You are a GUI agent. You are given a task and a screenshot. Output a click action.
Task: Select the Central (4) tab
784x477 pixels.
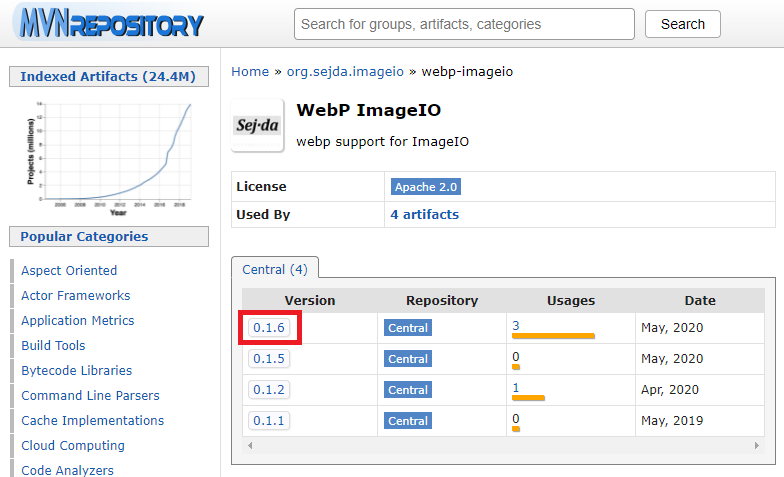[274, 270]
